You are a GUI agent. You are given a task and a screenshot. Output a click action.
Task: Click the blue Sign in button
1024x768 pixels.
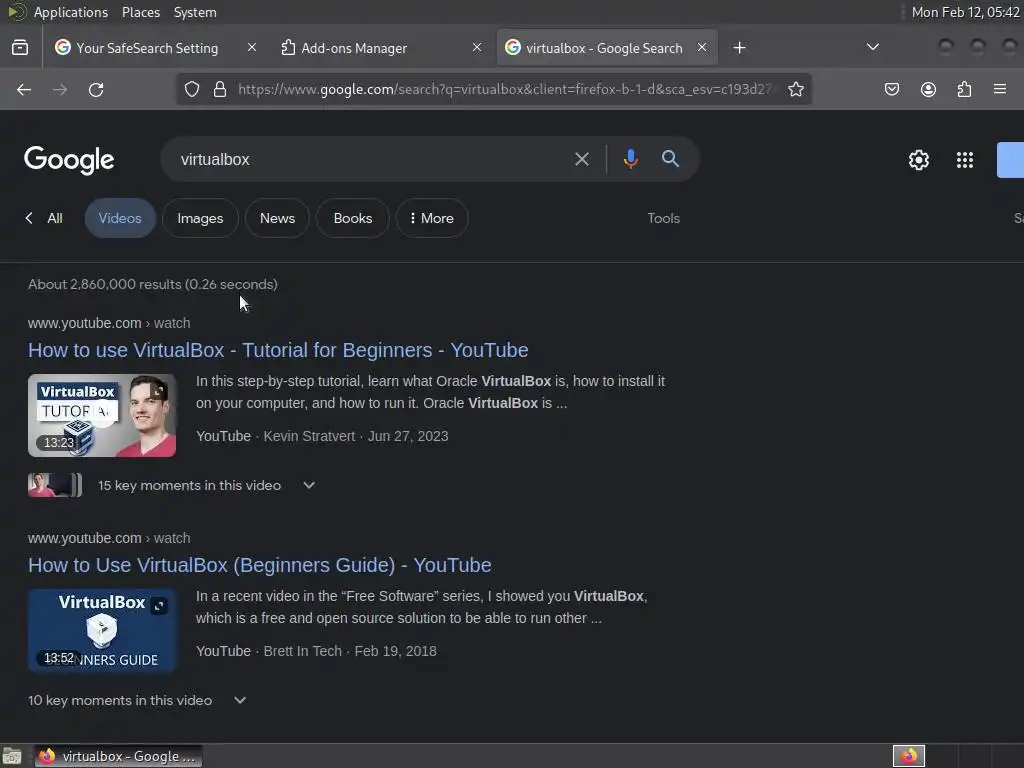tap(1010, 160)
